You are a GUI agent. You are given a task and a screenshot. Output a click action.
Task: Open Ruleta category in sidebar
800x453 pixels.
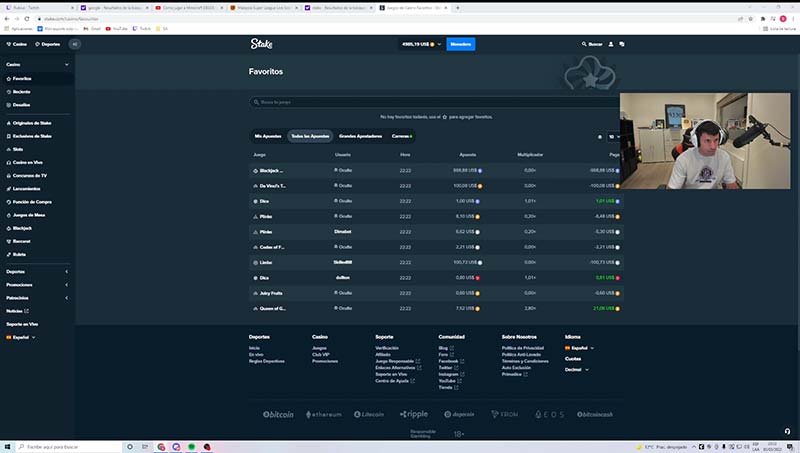[19, 254]
